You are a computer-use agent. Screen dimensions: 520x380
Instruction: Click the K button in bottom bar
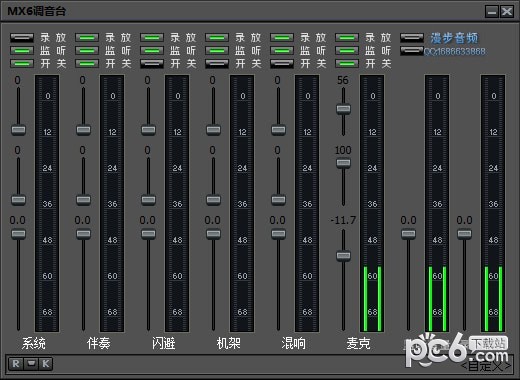pos(46,363)
